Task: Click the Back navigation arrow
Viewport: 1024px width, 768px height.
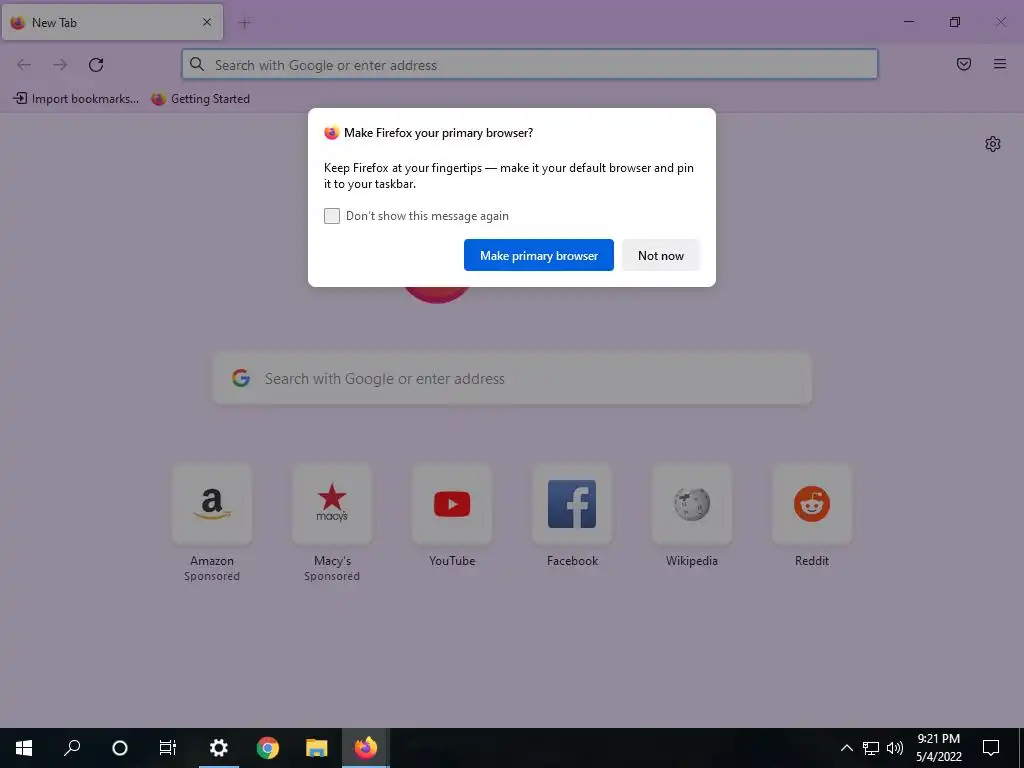Action: pos(24,65)
